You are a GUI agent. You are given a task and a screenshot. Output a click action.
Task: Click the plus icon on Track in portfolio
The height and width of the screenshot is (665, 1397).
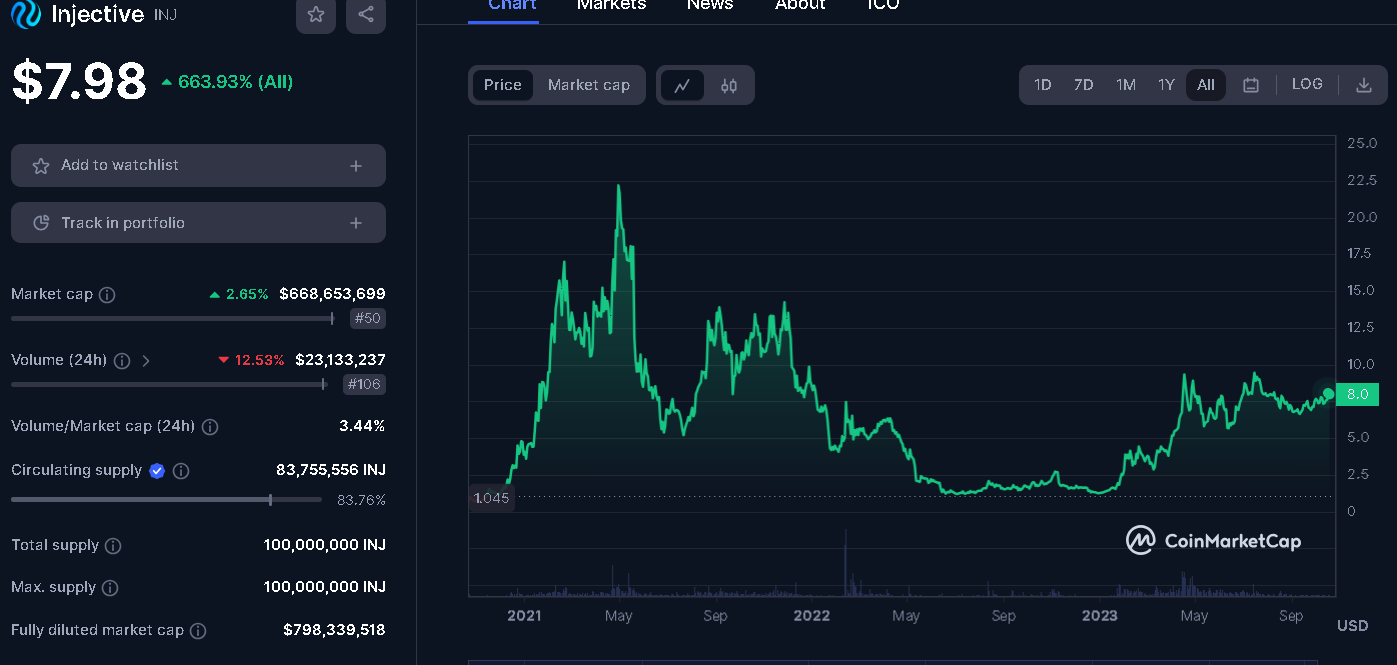tap(356, 223)
